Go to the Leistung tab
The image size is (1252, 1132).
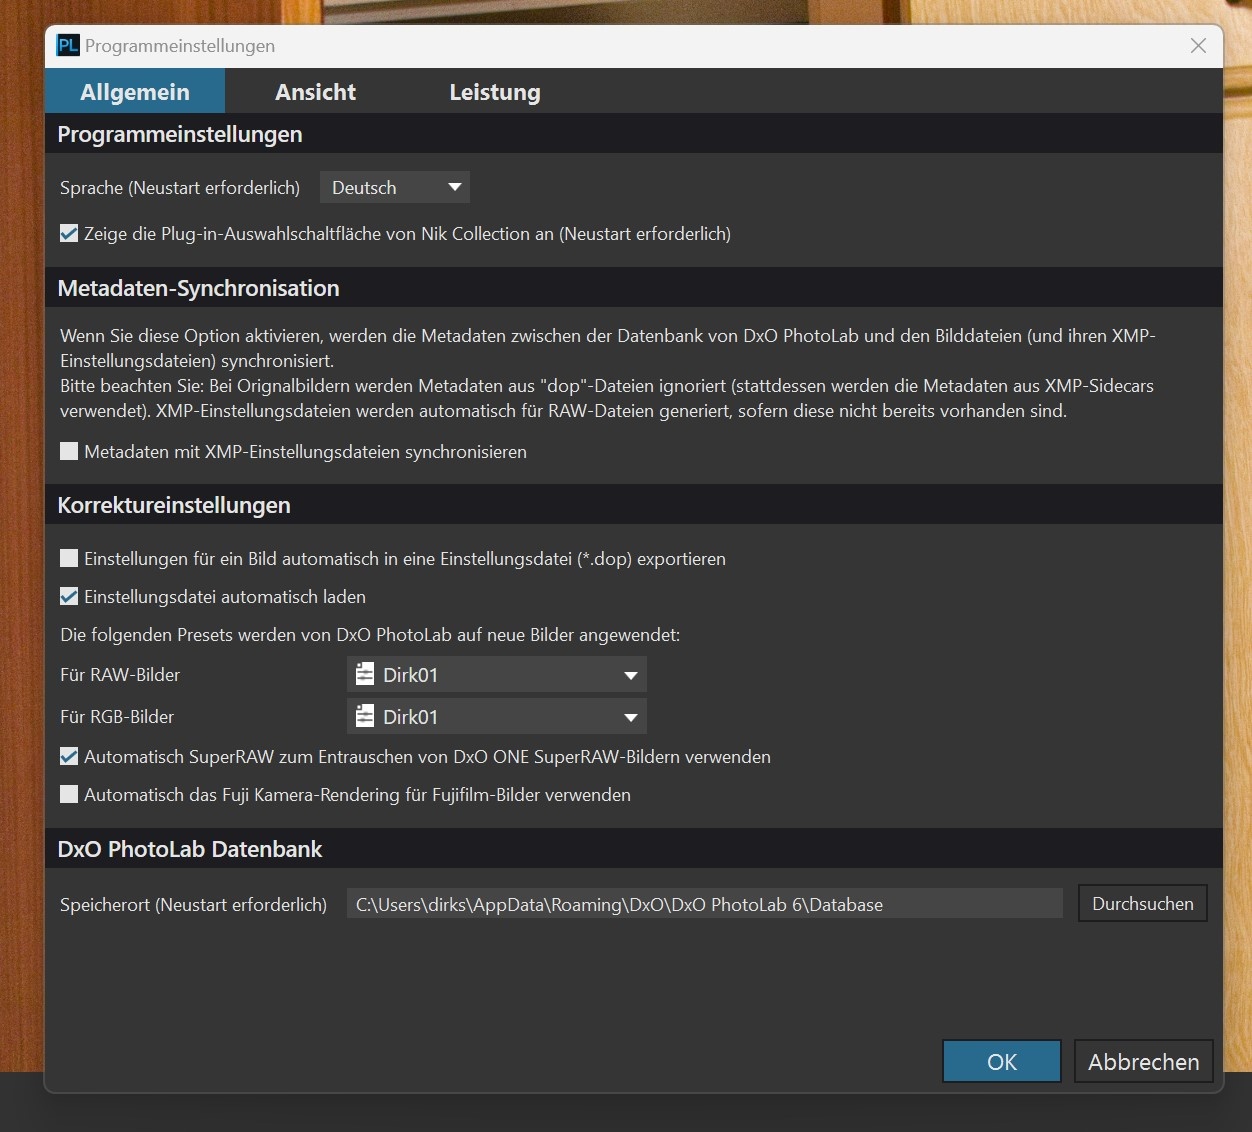point(494,92)
